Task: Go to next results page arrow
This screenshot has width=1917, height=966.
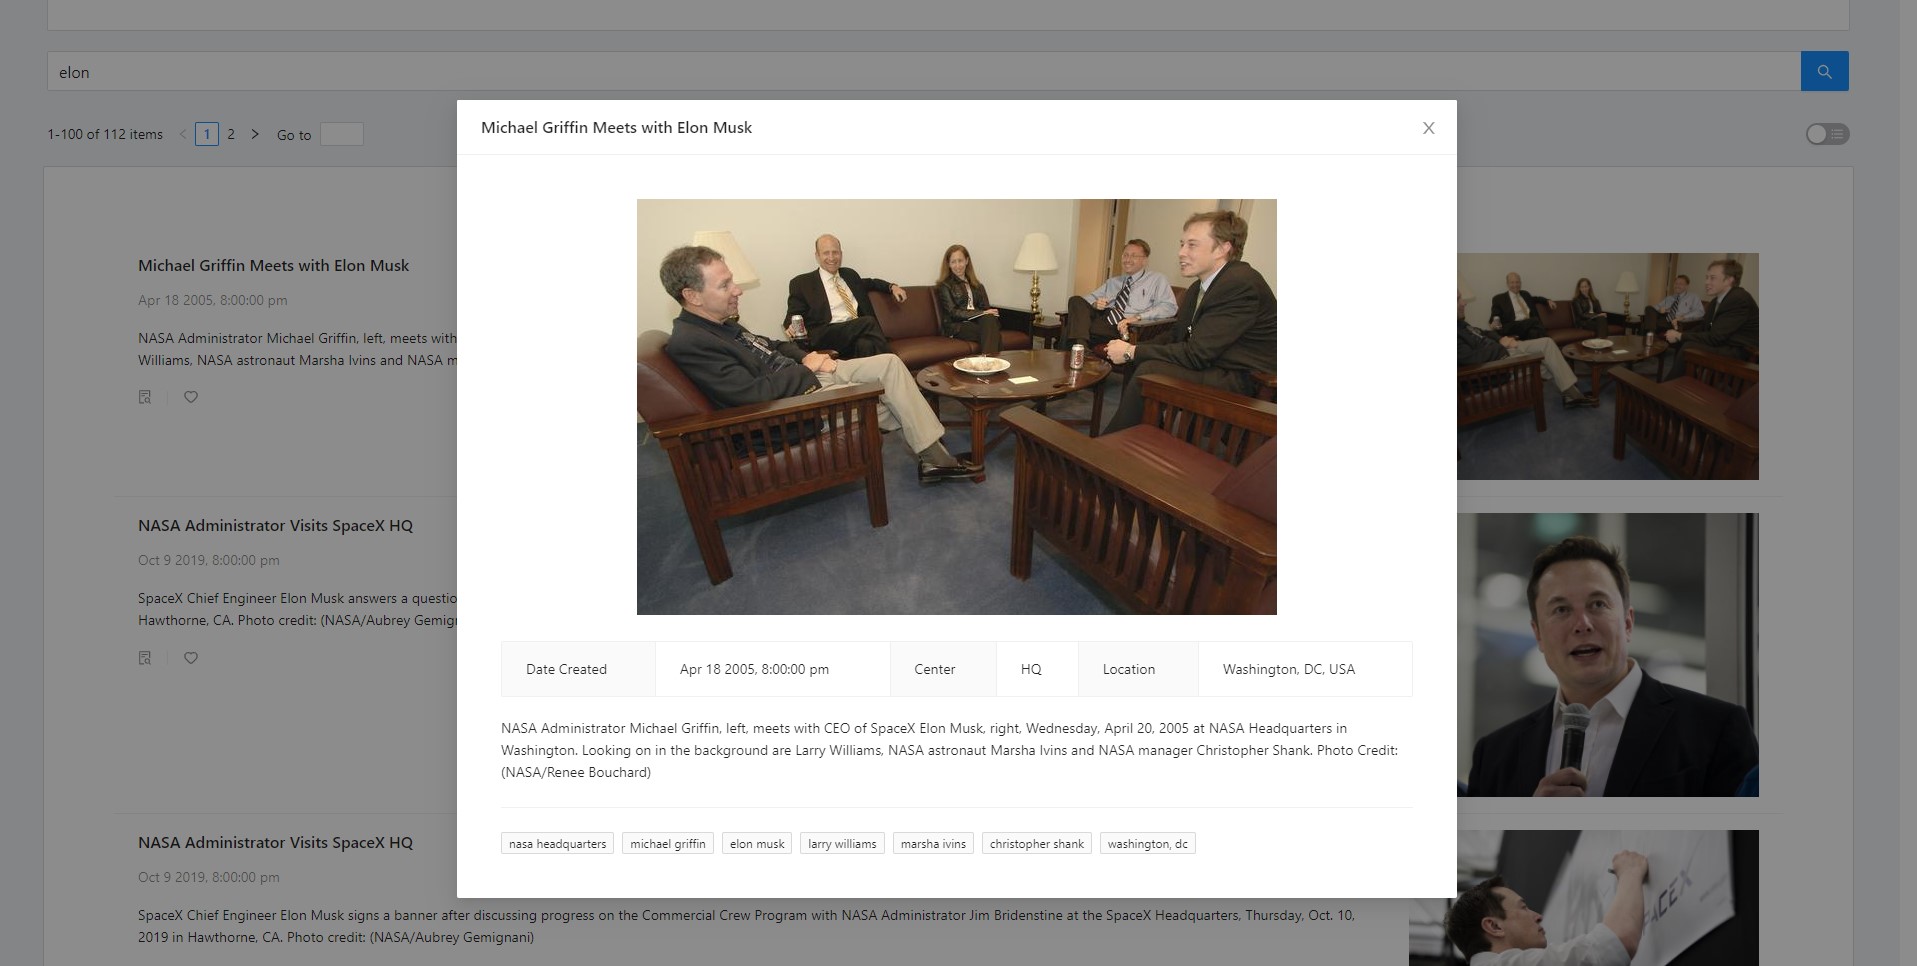Action: (255, 134)
